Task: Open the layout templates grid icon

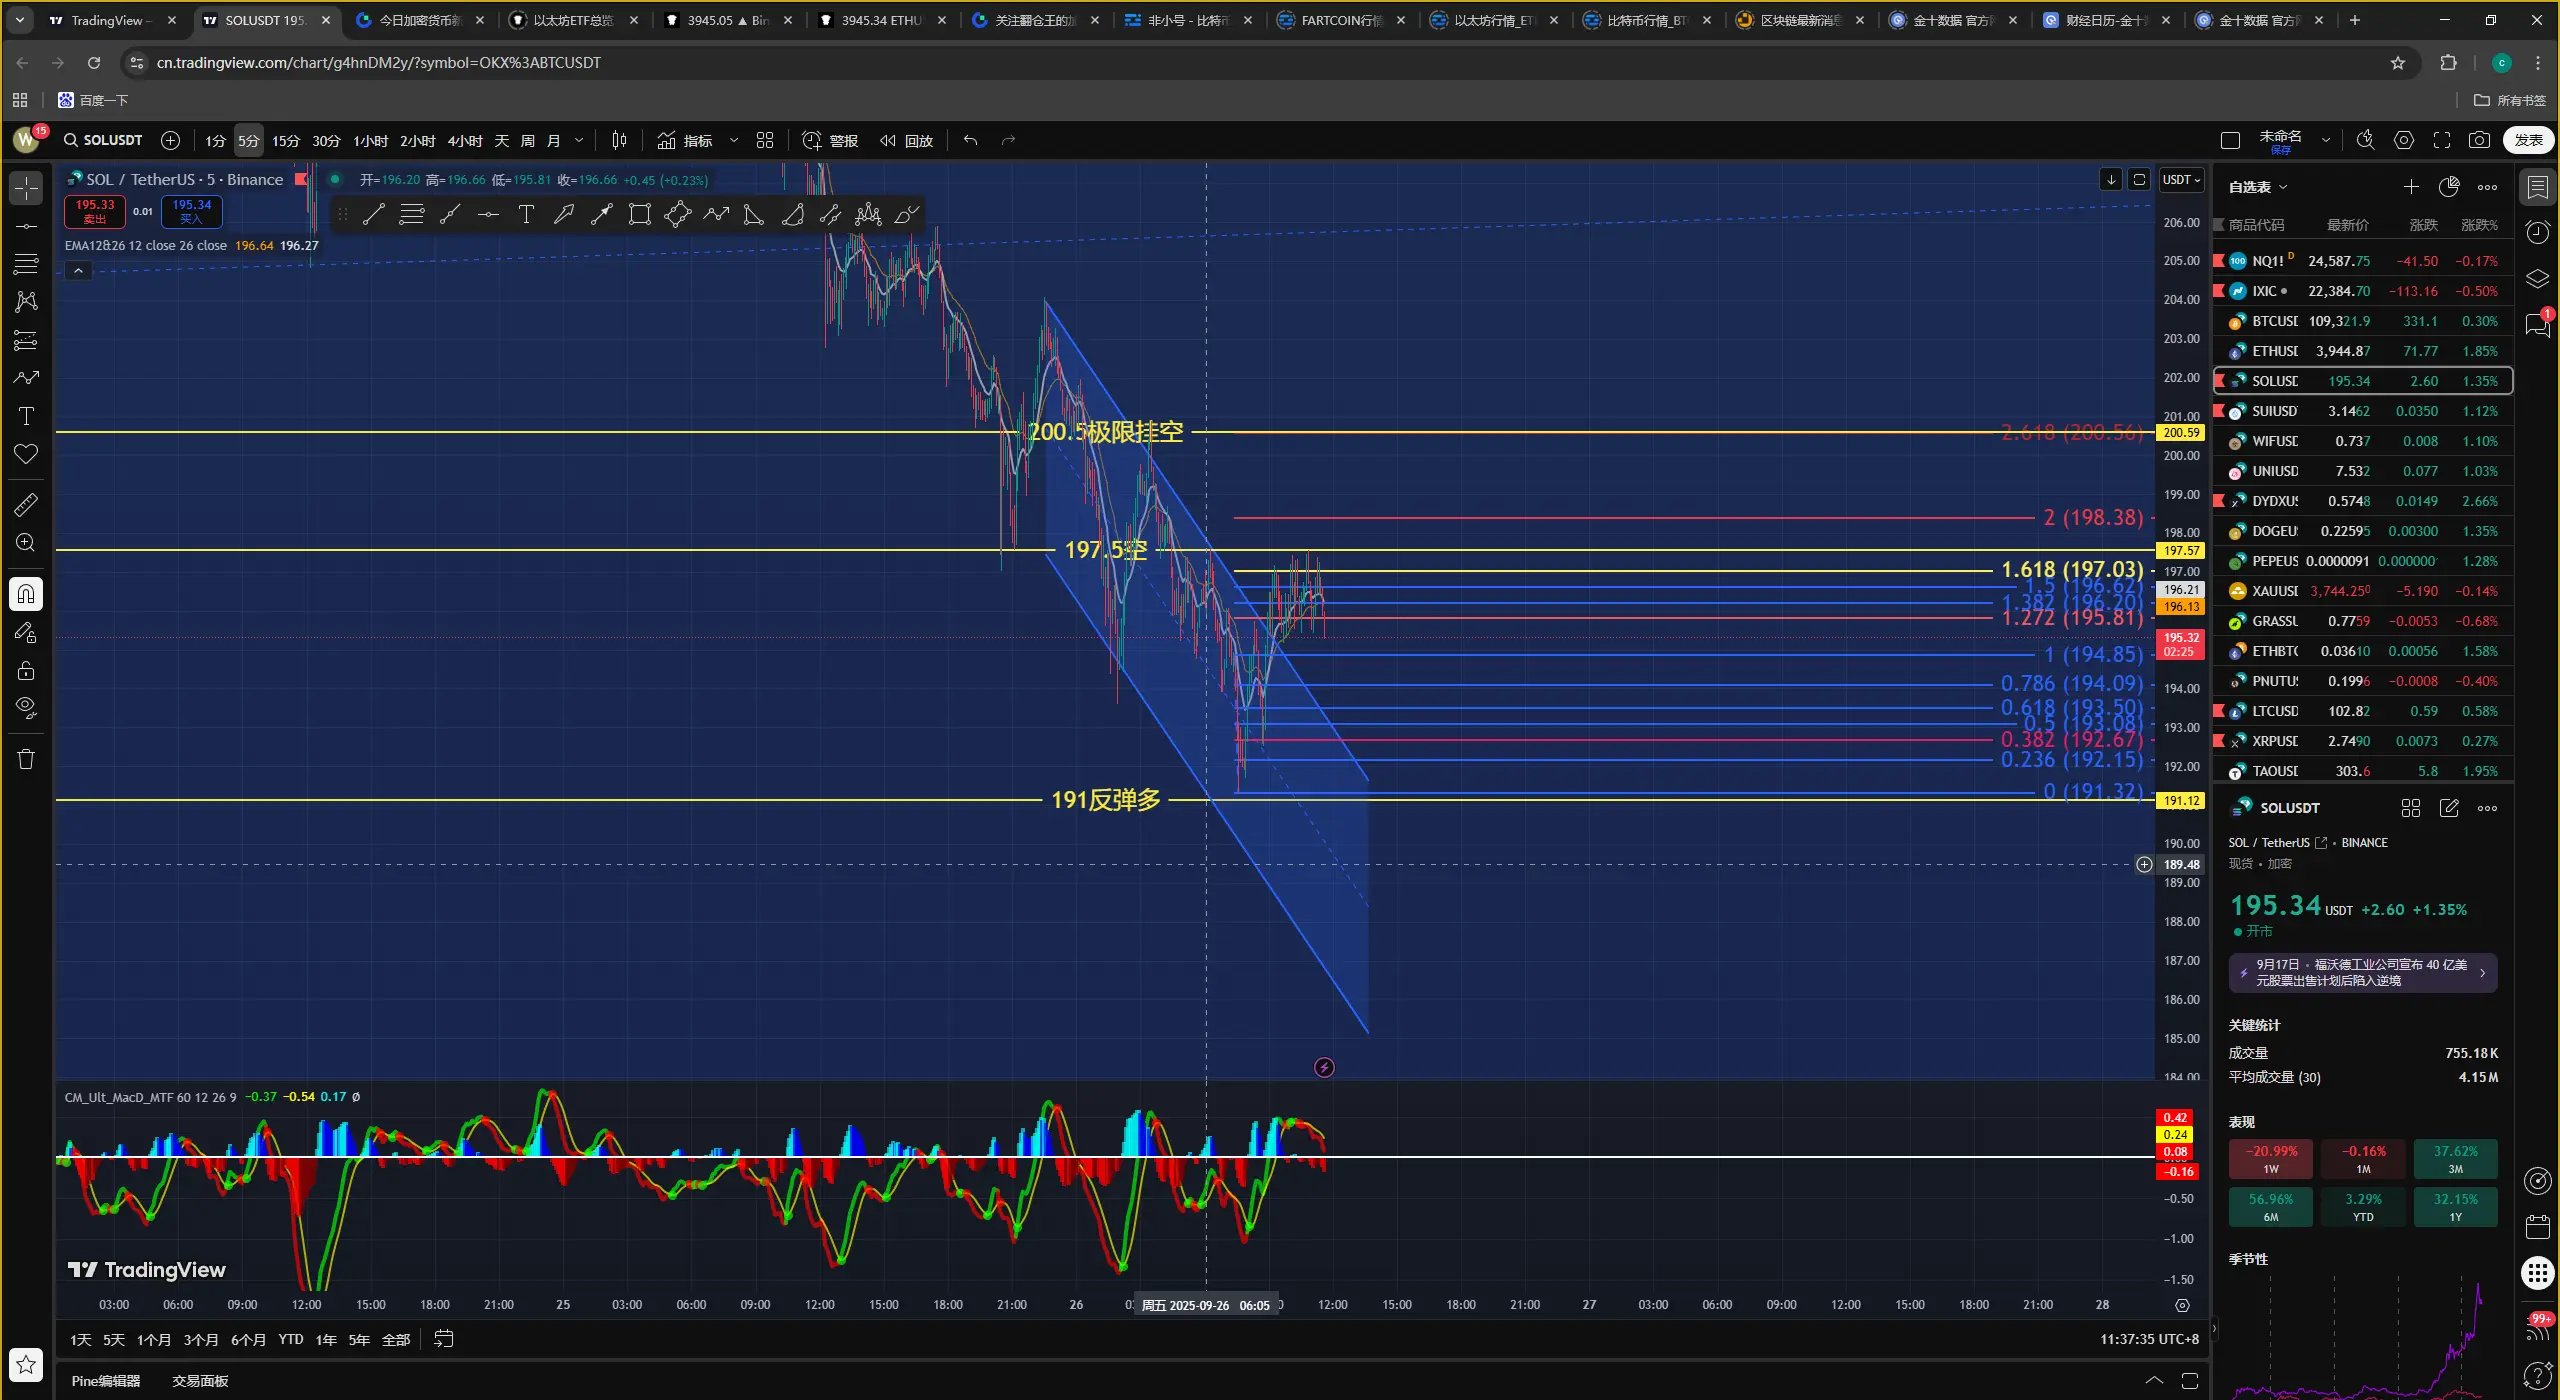Action: 765,141
